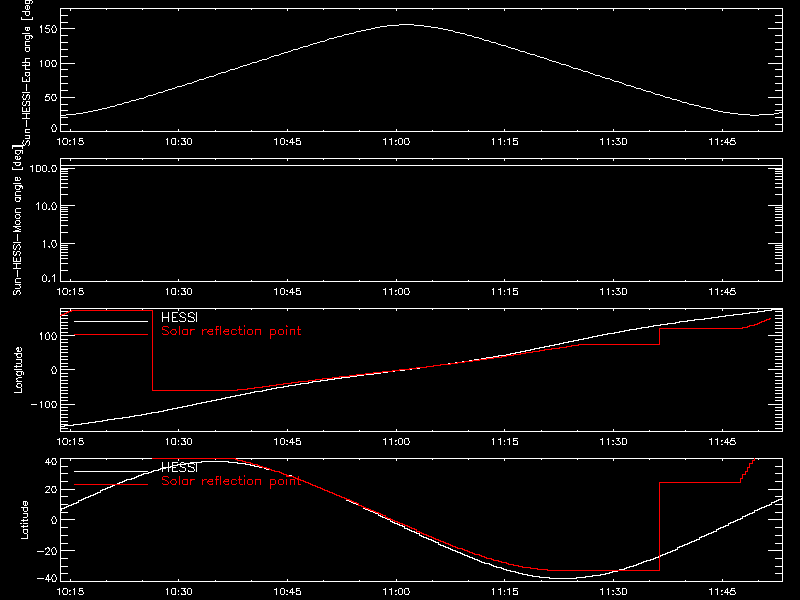Click 11:45 time label under Earth angle plot
This screenshot has height=600, width=800.
(x=722, y=141)
